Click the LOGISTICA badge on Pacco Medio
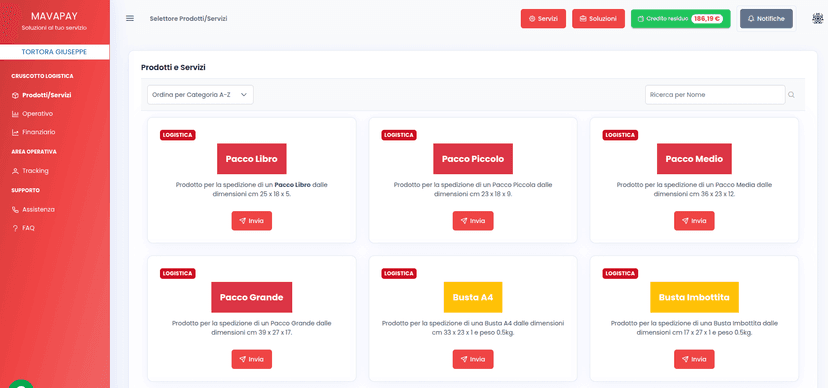This screenshot has width=828, height=388. 620,135
